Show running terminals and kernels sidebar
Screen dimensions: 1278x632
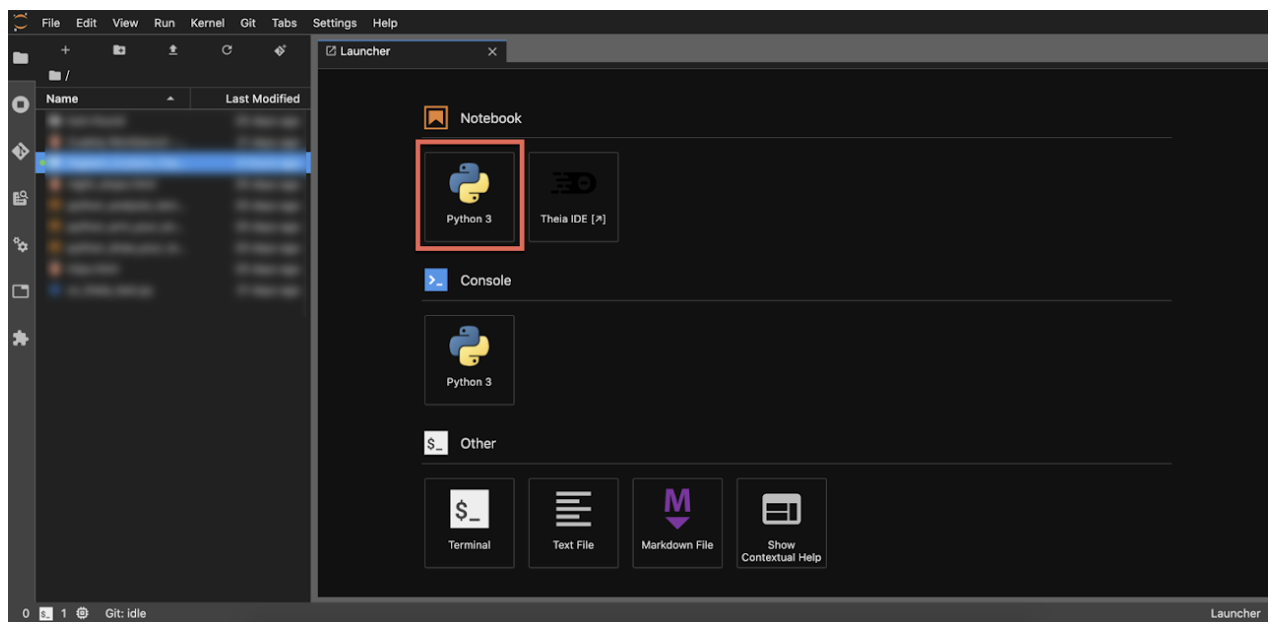(x=19, y=104)
